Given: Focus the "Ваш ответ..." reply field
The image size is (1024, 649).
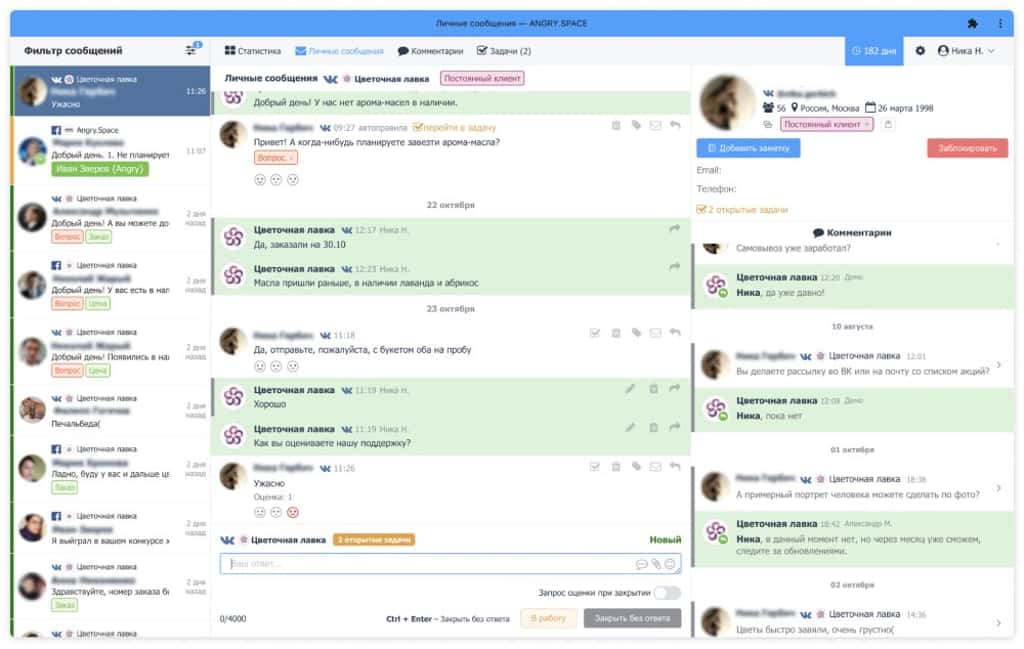Looking at the screenshot, I should [x=451, y=563].
